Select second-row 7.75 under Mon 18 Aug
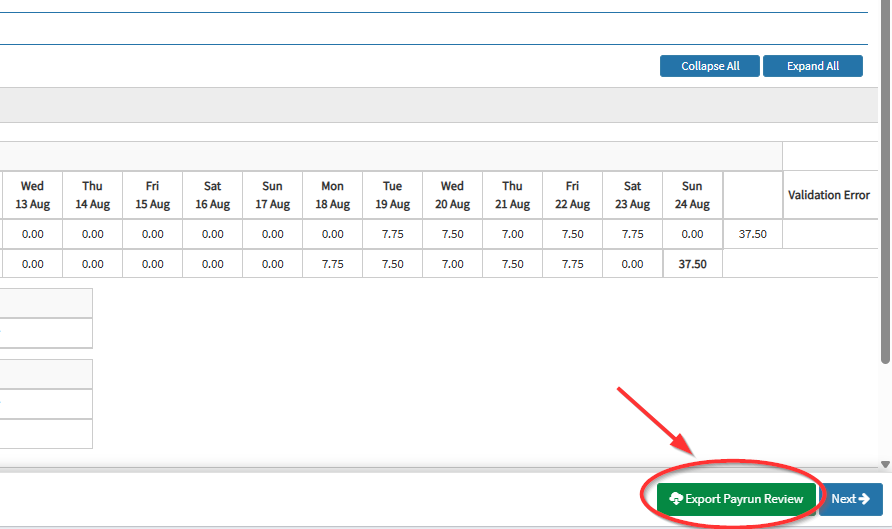 332,264
